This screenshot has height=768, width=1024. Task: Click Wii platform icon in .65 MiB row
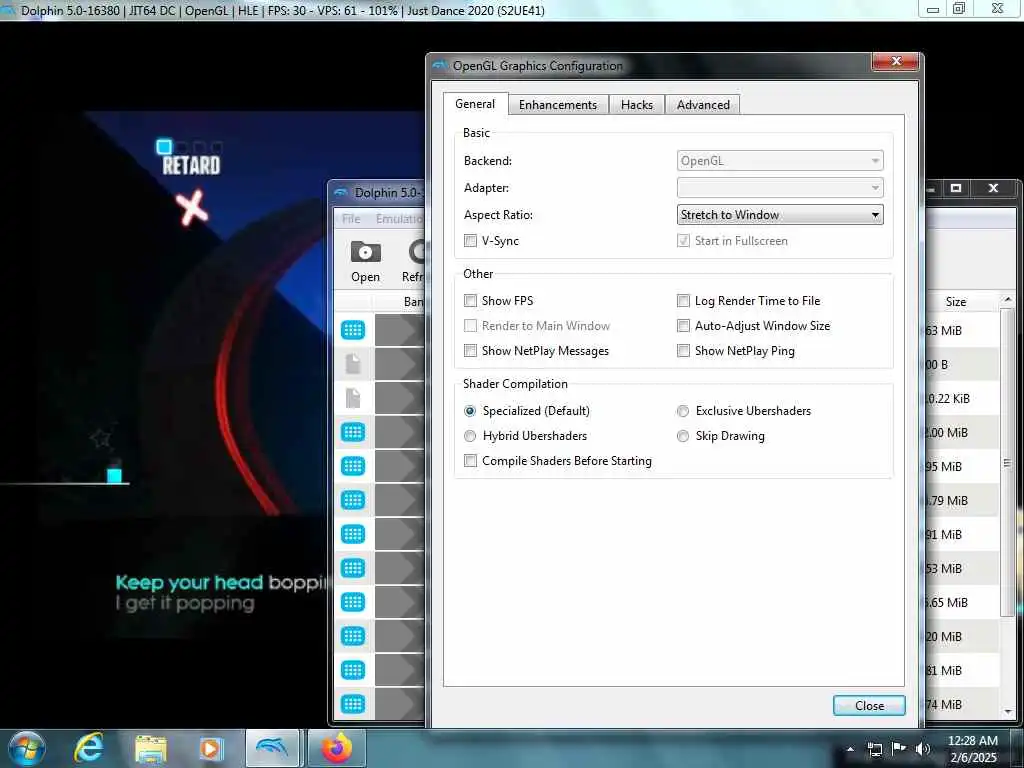click(353, 602)
